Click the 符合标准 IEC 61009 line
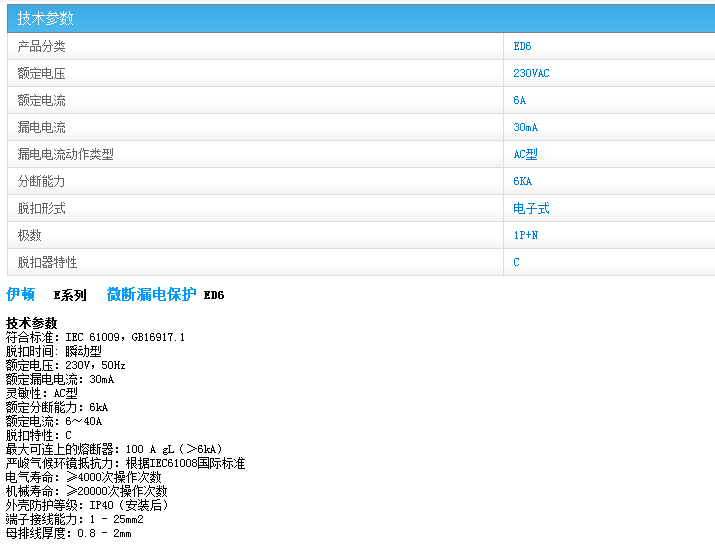 (x=95, y=337)
